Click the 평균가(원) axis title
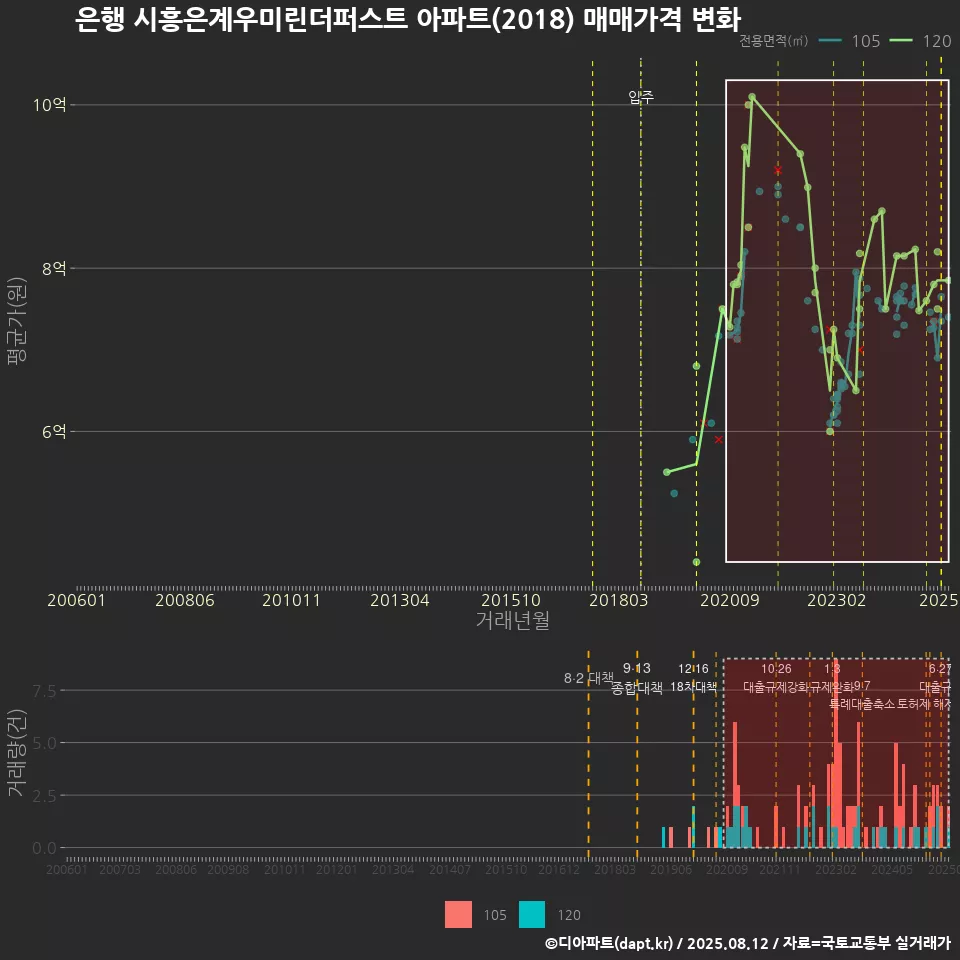This screenshot has width=960, height=960. tap(17, 320)
